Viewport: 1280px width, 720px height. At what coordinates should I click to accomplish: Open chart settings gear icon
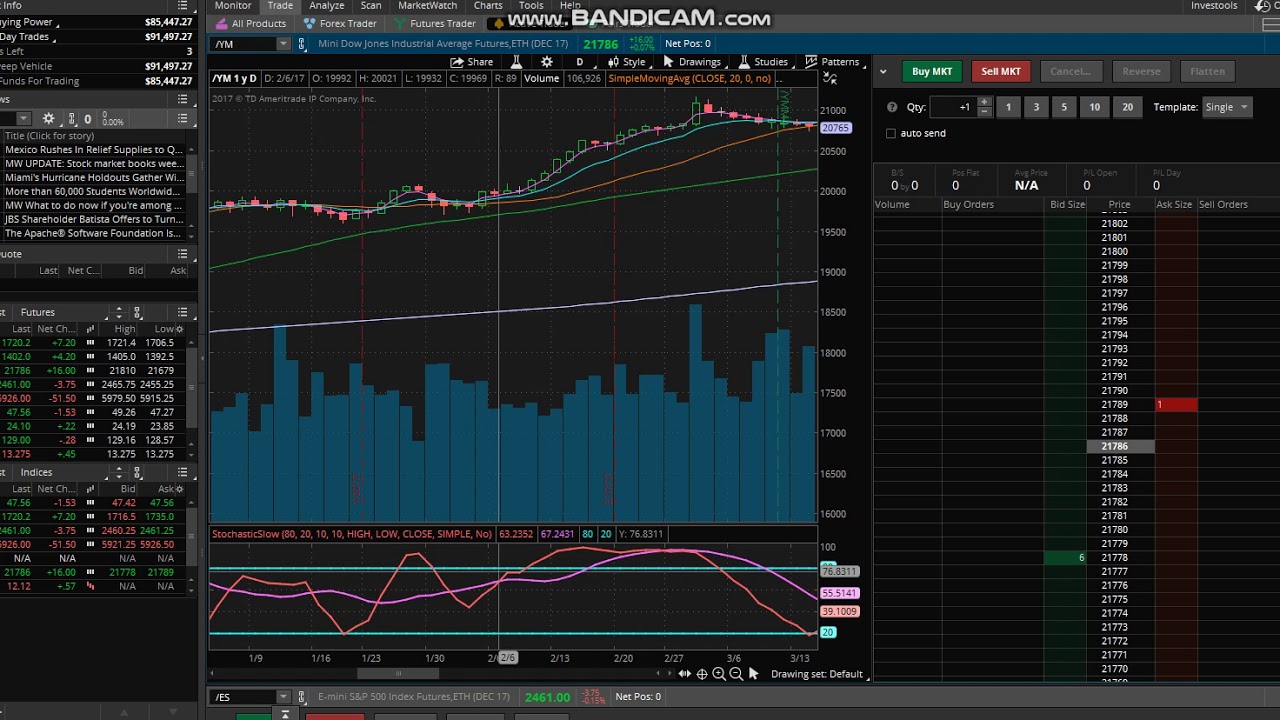546,62
